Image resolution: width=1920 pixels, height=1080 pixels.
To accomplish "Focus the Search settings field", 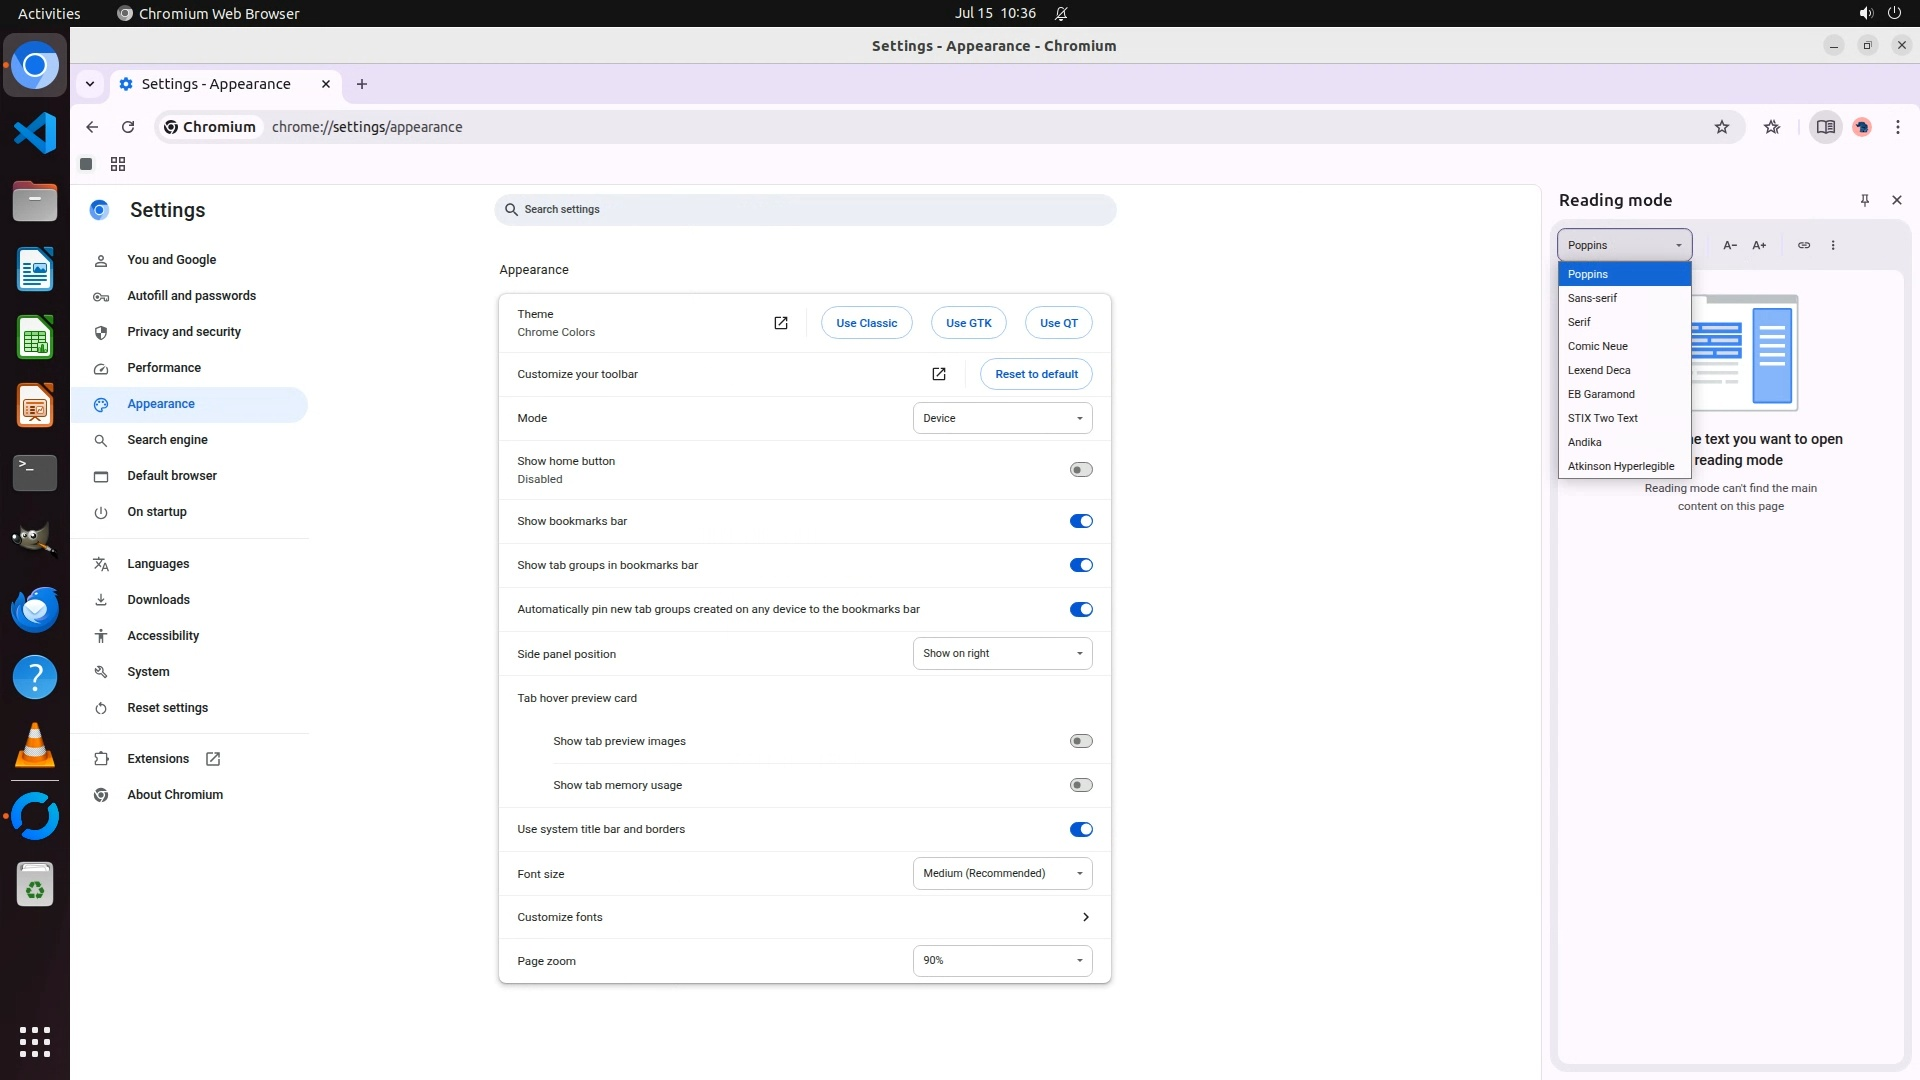I will click(x=805, y=210).
